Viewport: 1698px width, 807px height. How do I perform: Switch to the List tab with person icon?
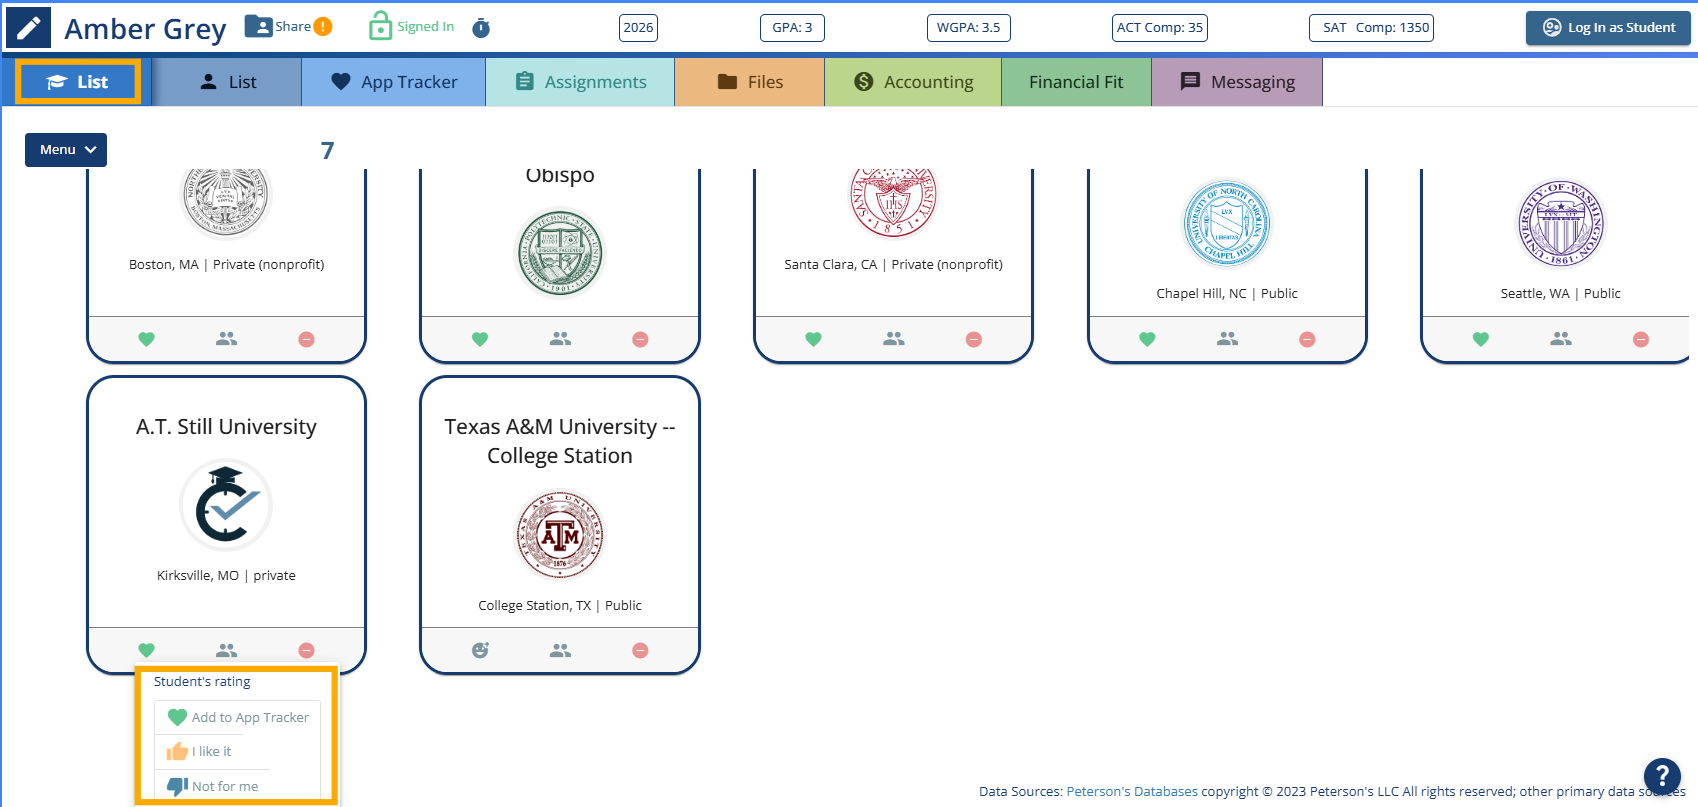(228, 82)
